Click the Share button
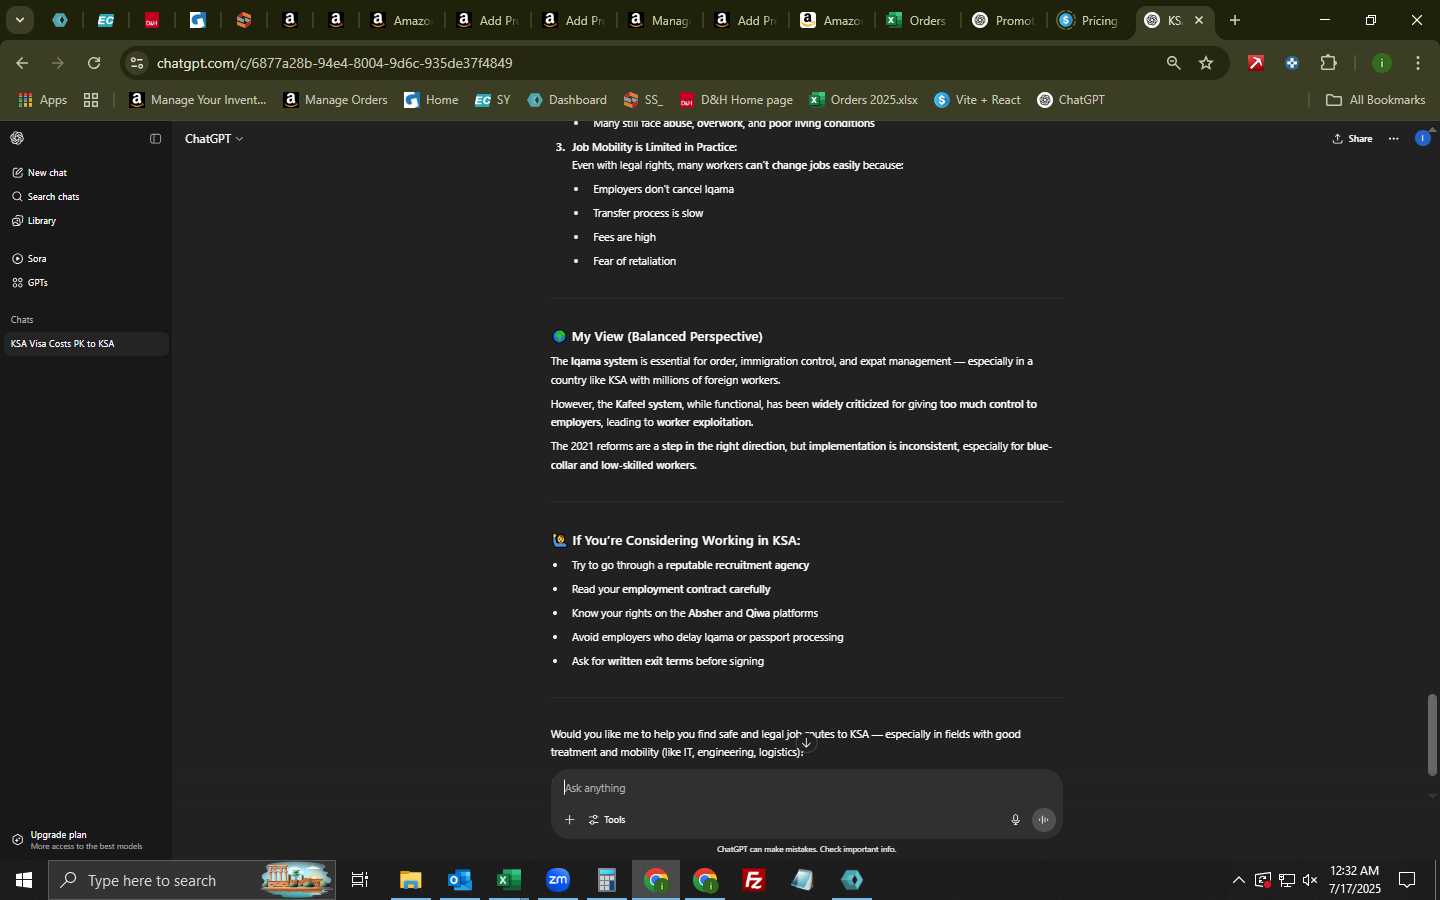The image size is (1440, 900). click(x=1353, y=139)
